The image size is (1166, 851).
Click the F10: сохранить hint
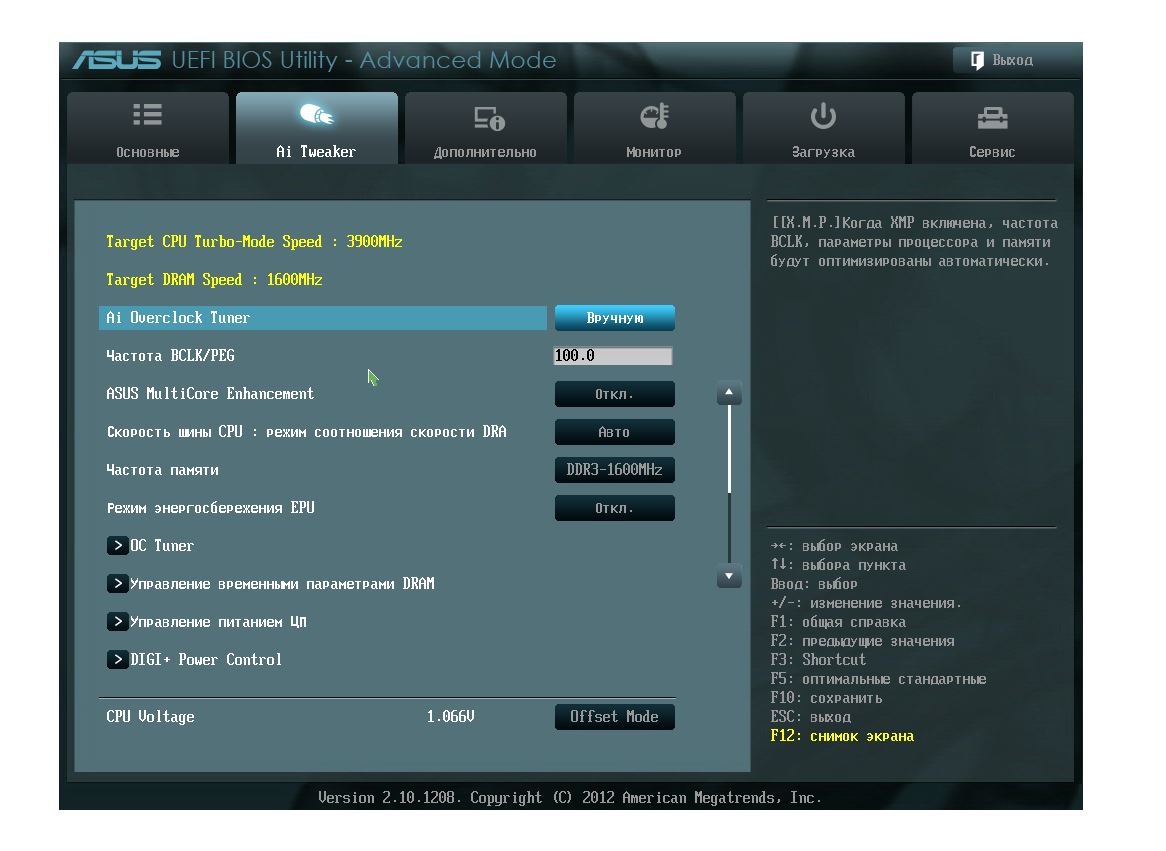click(x=826, y=698)
